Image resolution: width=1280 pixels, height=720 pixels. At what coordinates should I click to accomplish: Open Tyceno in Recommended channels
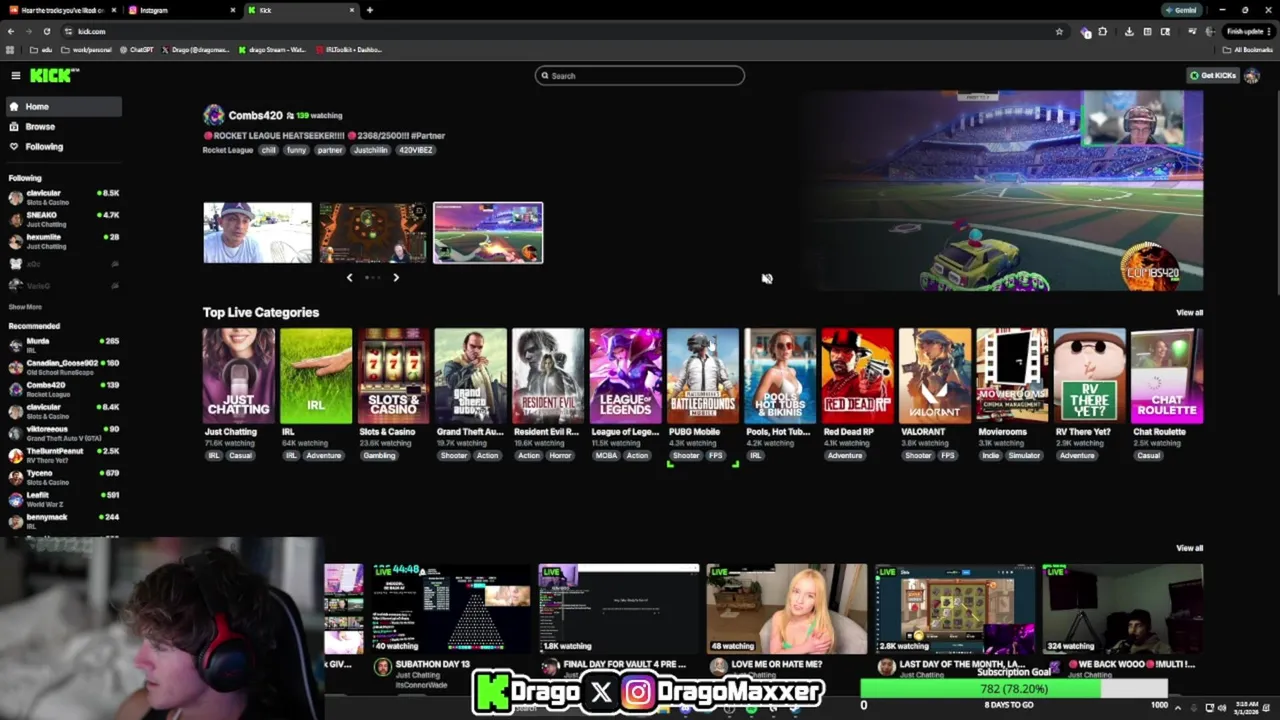pyautogui.click(x=62, y=477)
